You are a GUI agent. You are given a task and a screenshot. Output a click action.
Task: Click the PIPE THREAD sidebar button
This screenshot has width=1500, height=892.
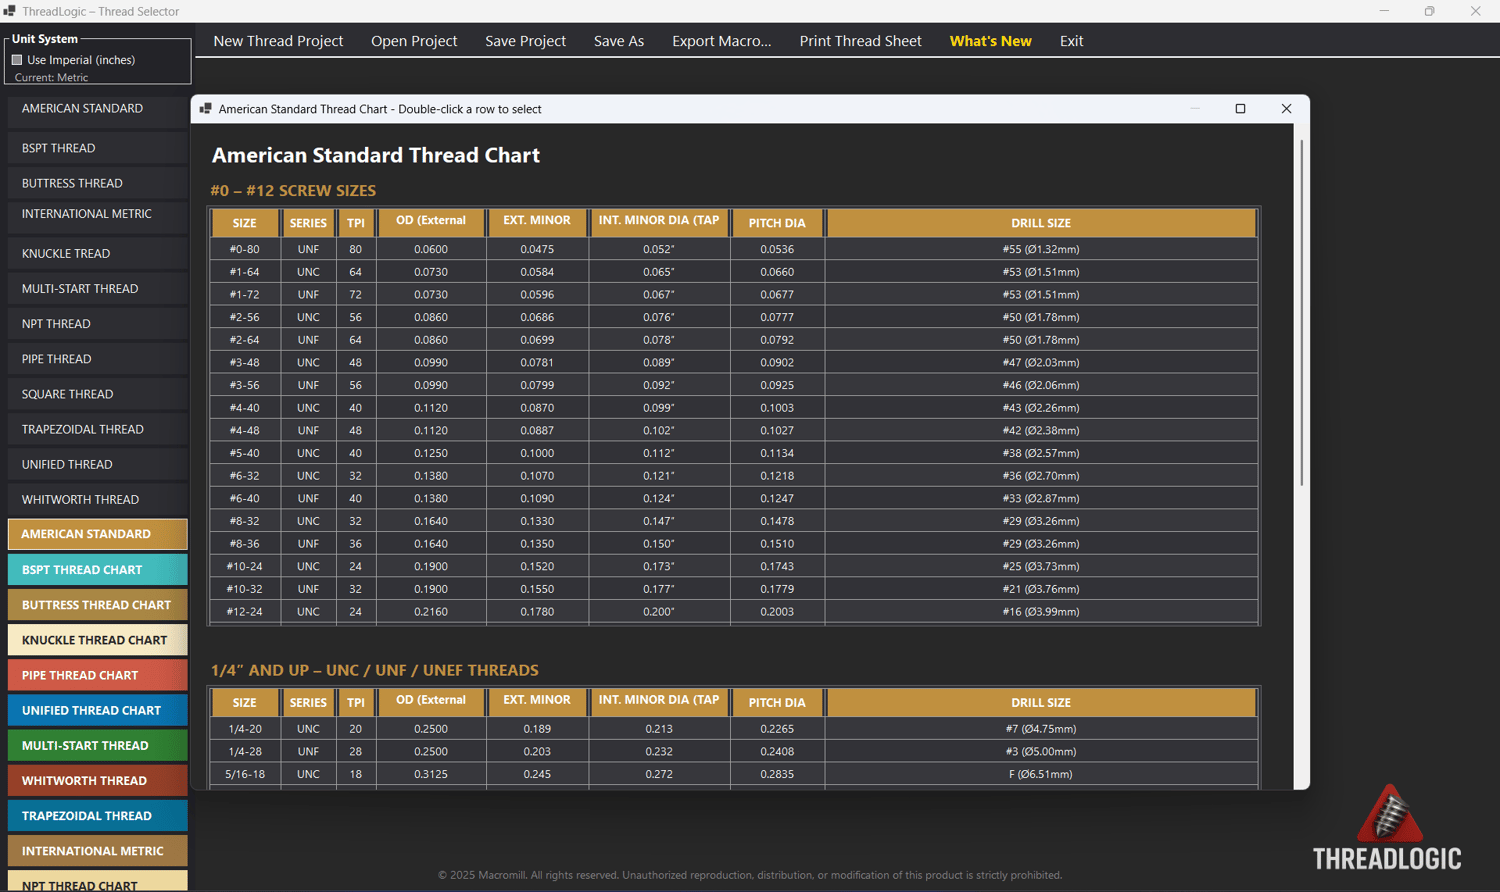pos(98,358)
